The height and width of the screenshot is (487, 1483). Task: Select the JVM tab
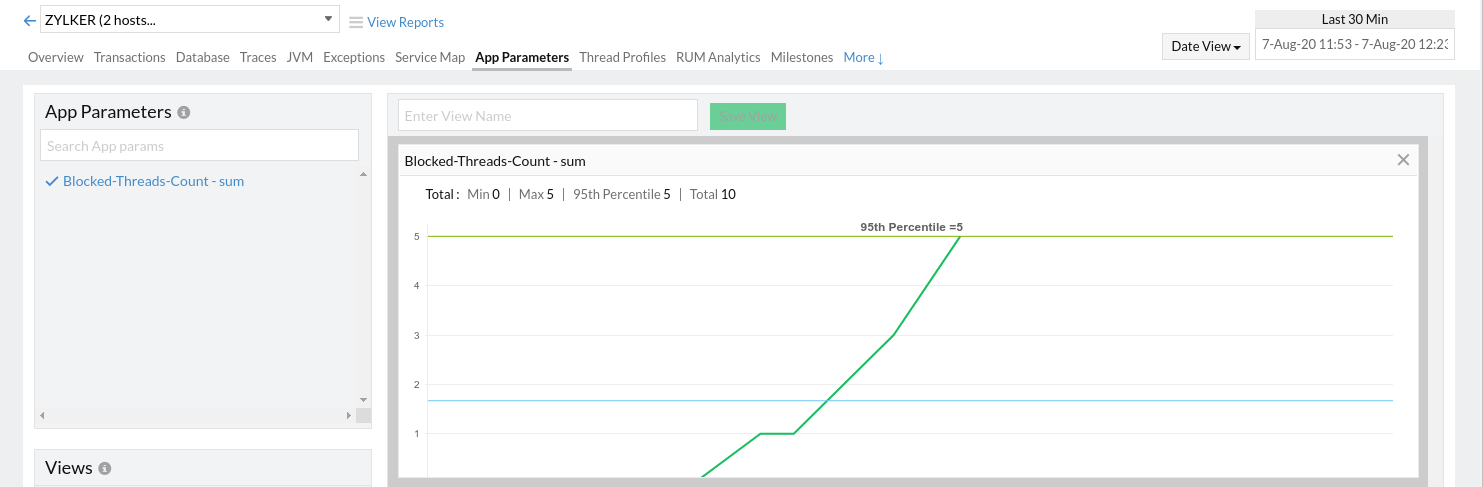(300, 57)
